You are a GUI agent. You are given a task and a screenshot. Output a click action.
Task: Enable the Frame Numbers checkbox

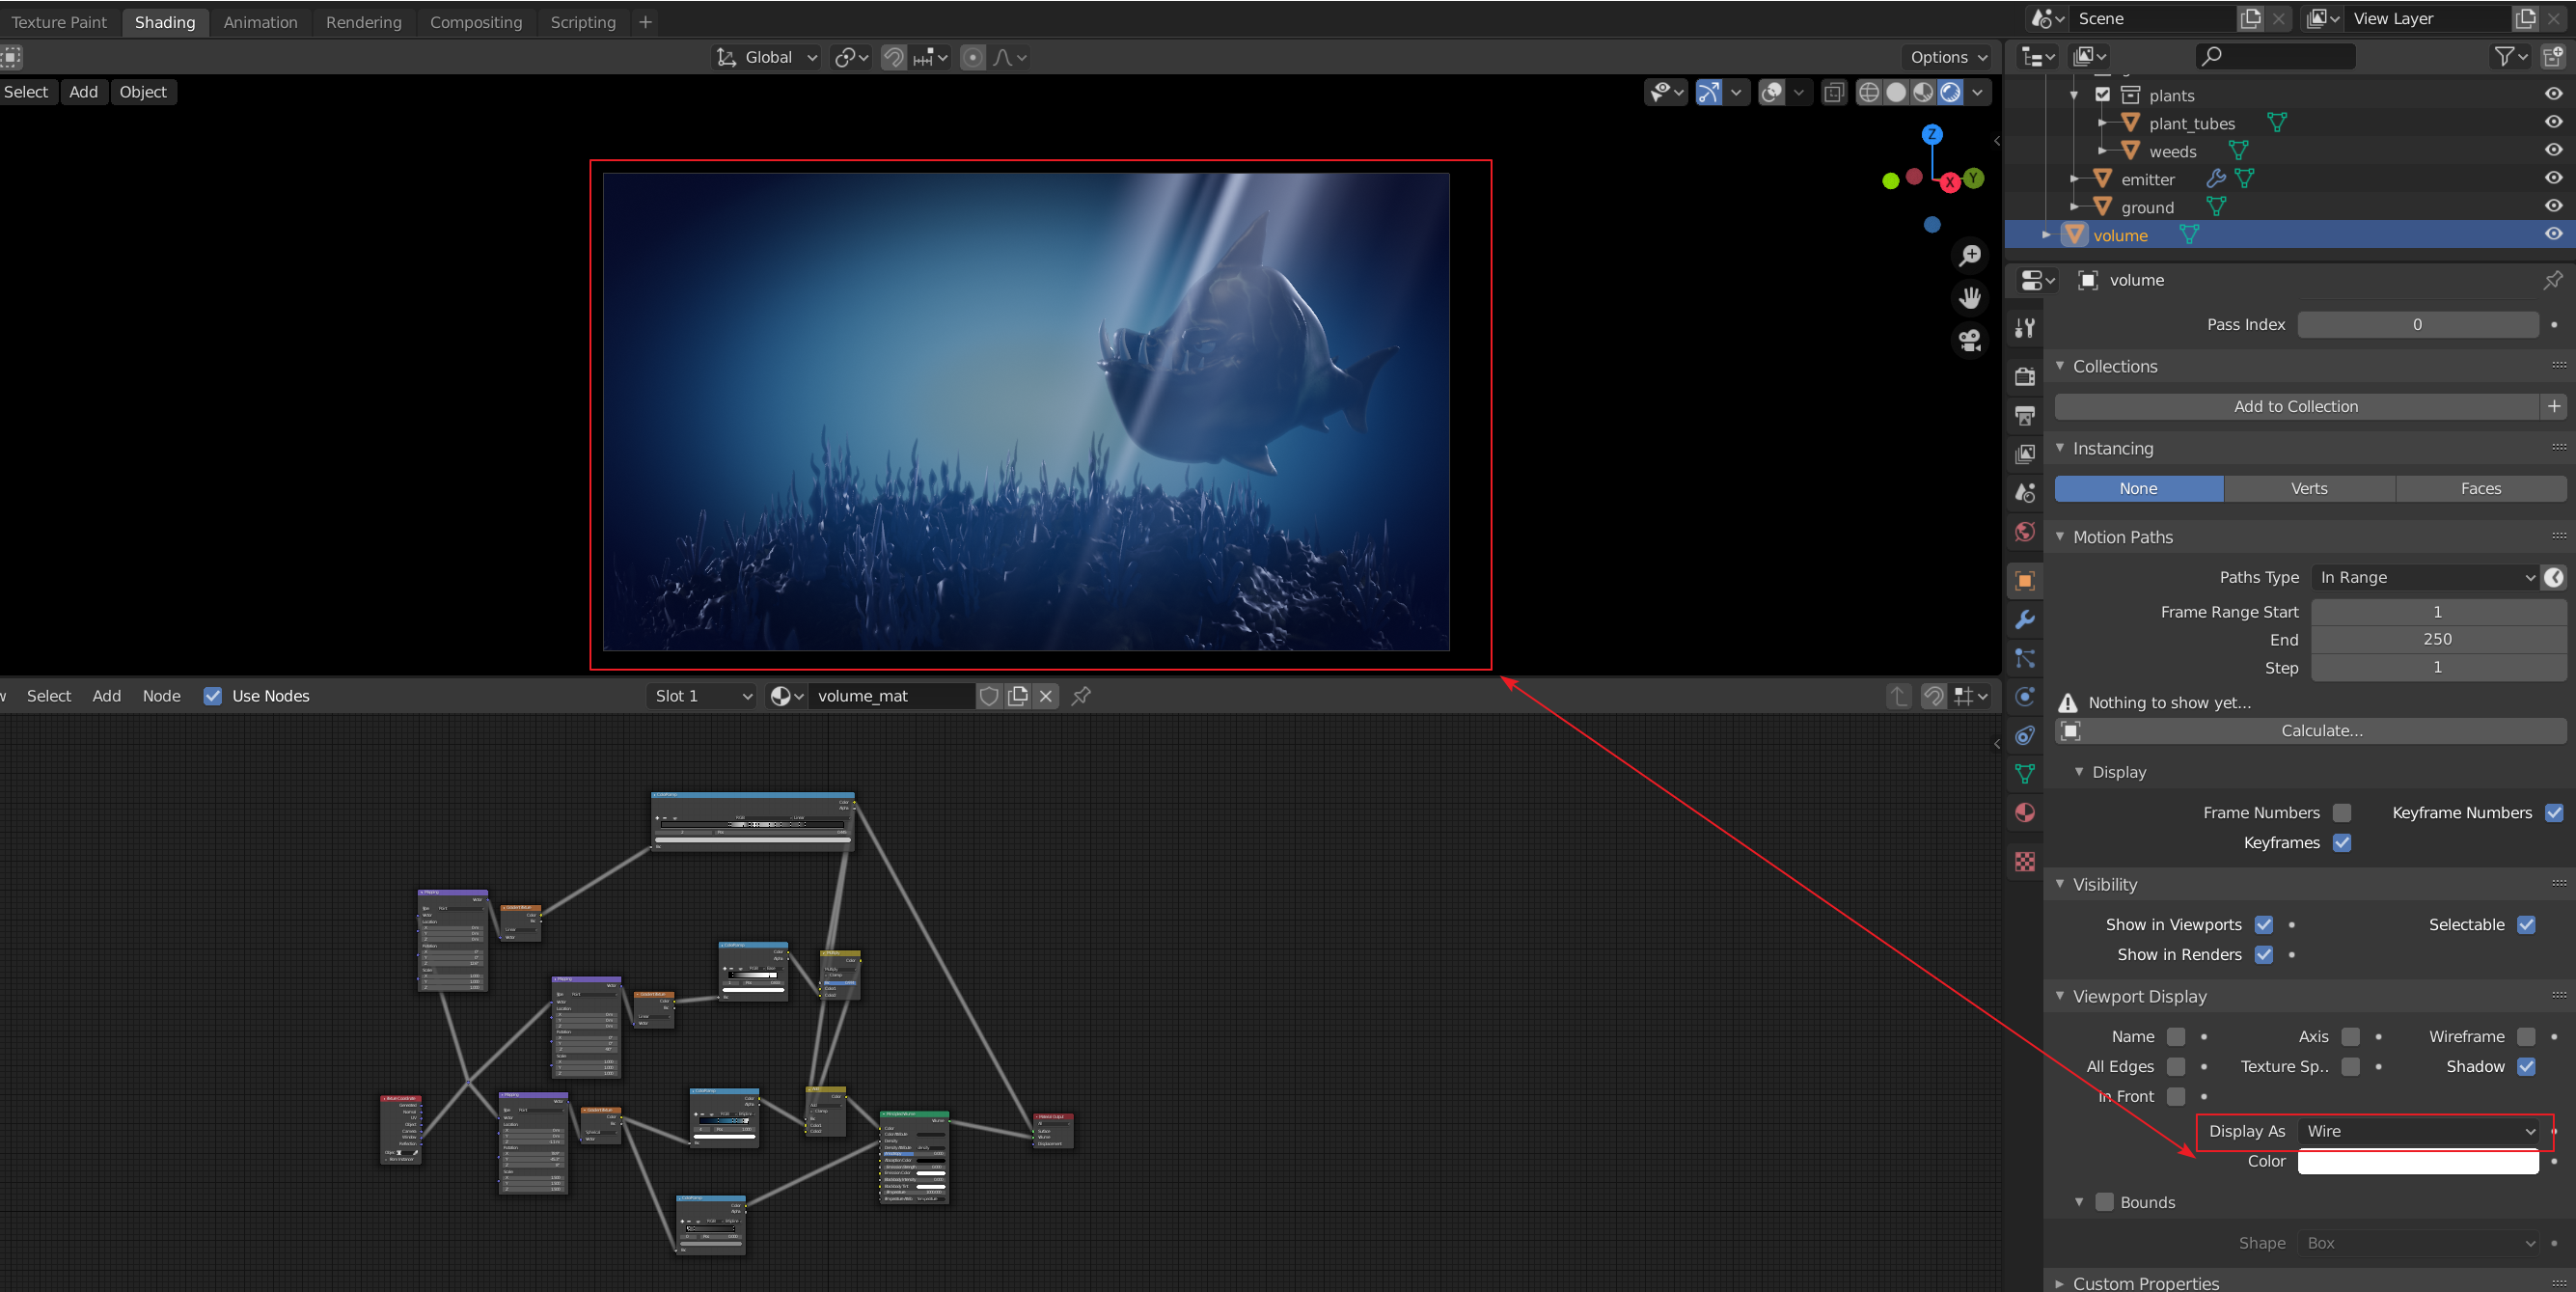pyautogui.click(x=2342, y=812)
